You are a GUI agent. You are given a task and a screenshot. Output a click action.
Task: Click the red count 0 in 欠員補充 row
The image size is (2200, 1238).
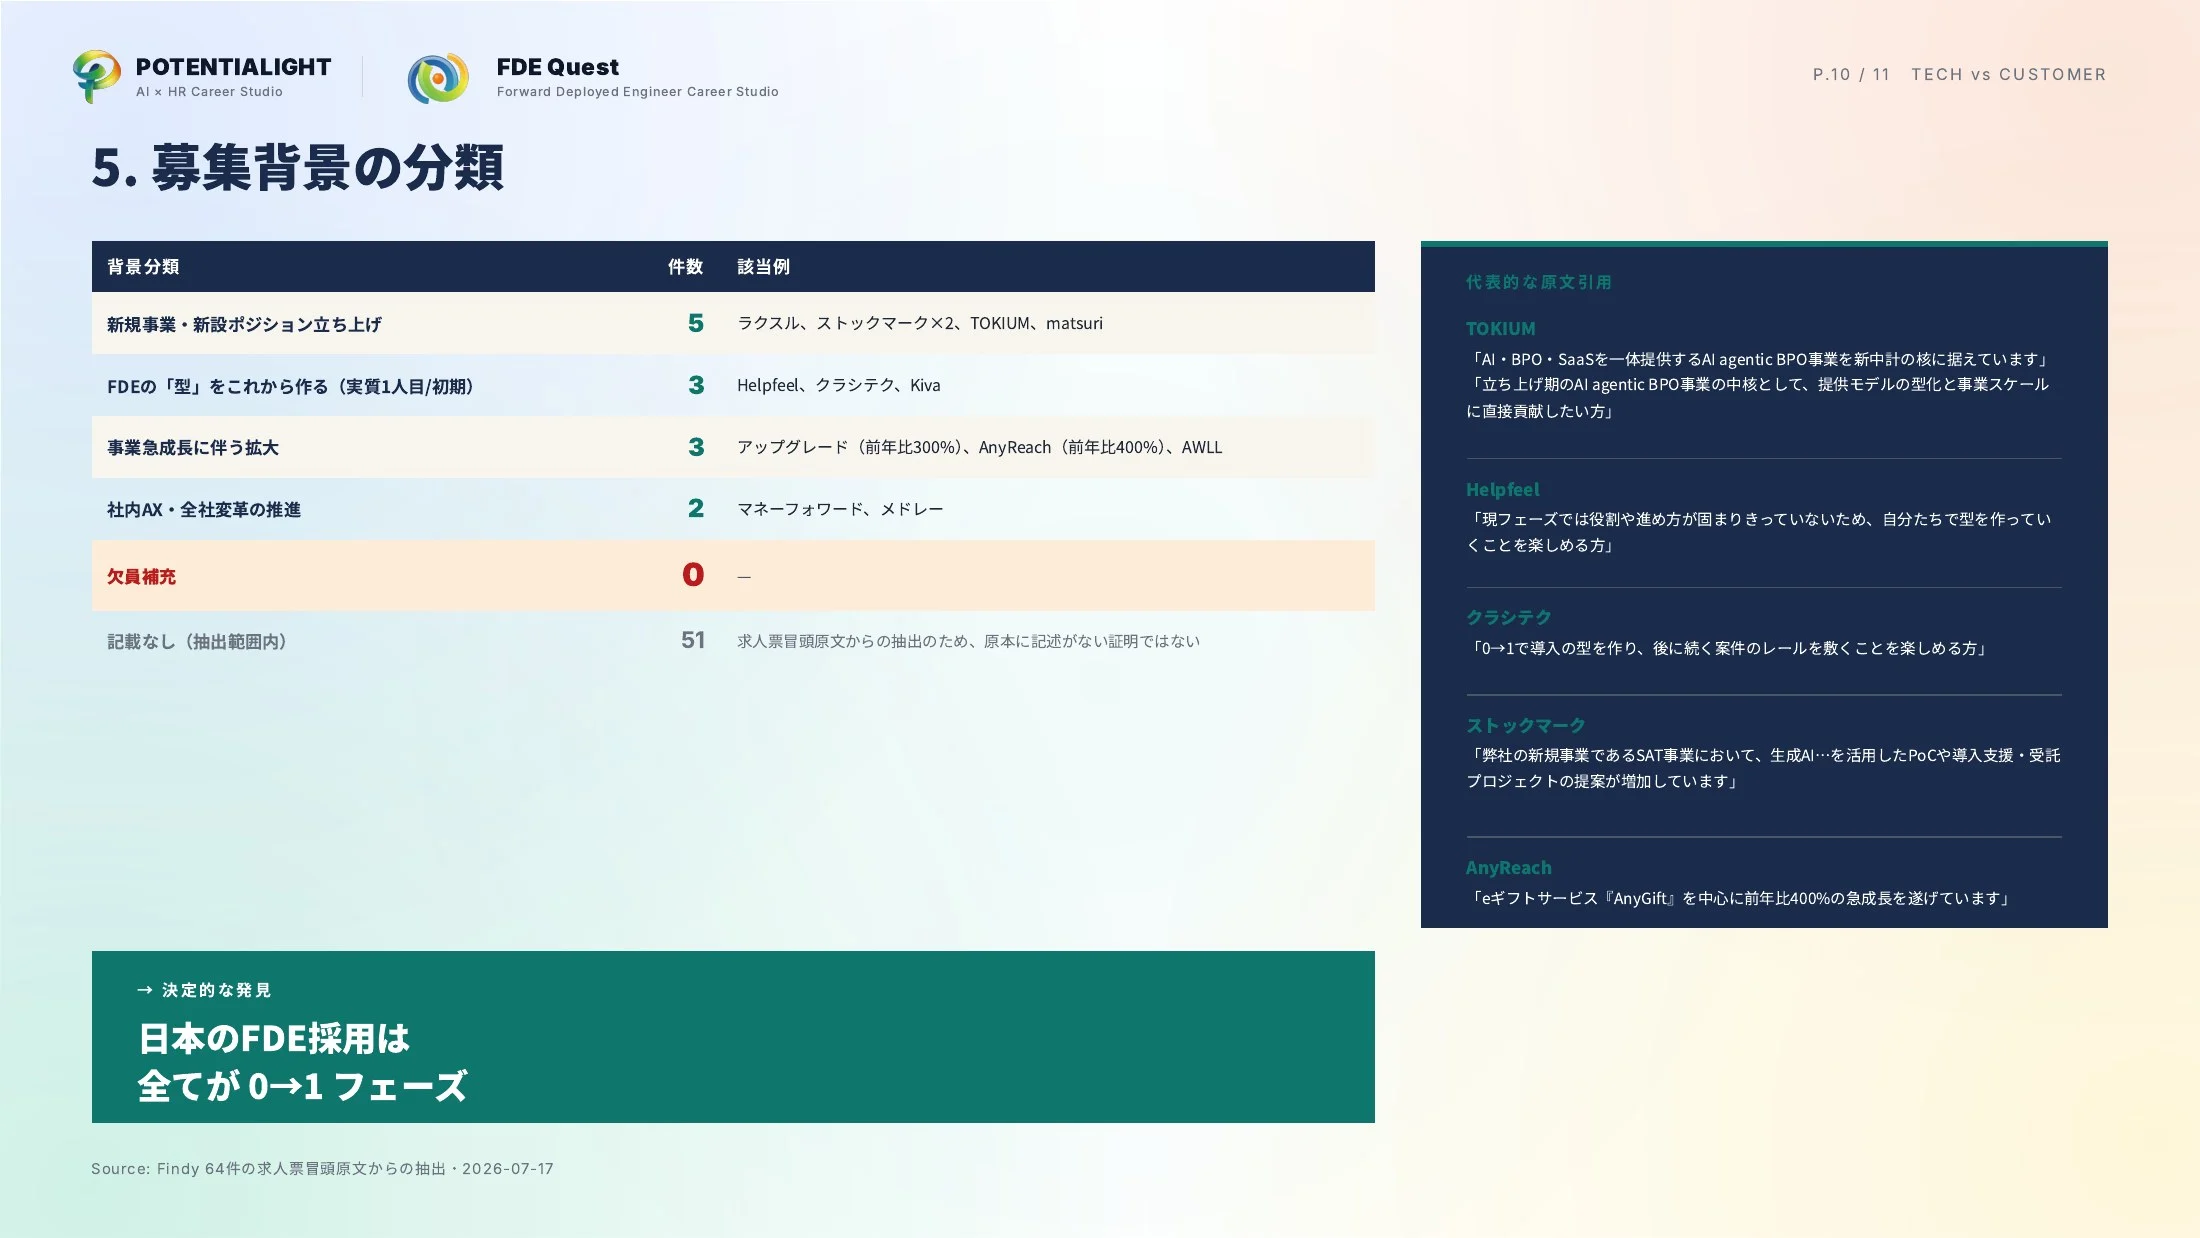[693, 575]
